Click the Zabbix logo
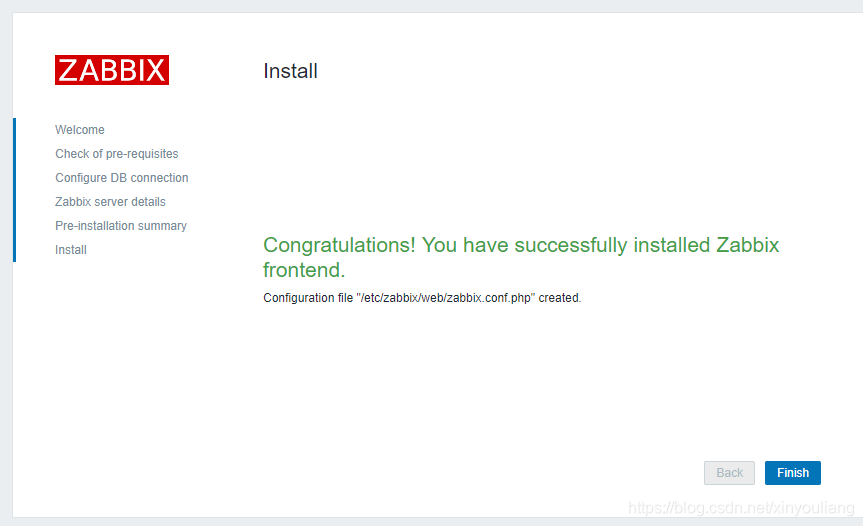 tap(112, 70)
